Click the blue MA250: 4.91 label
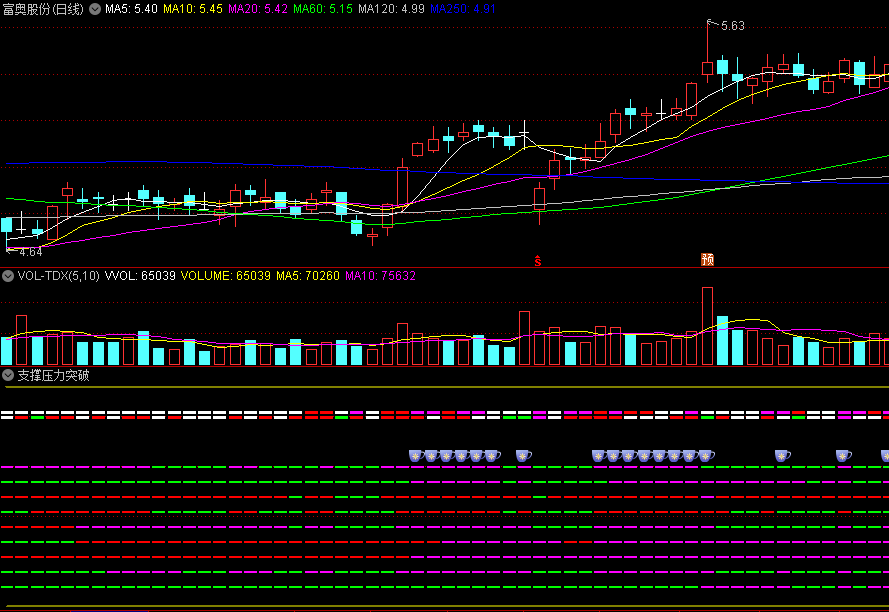889x612 pixels. 463,9
